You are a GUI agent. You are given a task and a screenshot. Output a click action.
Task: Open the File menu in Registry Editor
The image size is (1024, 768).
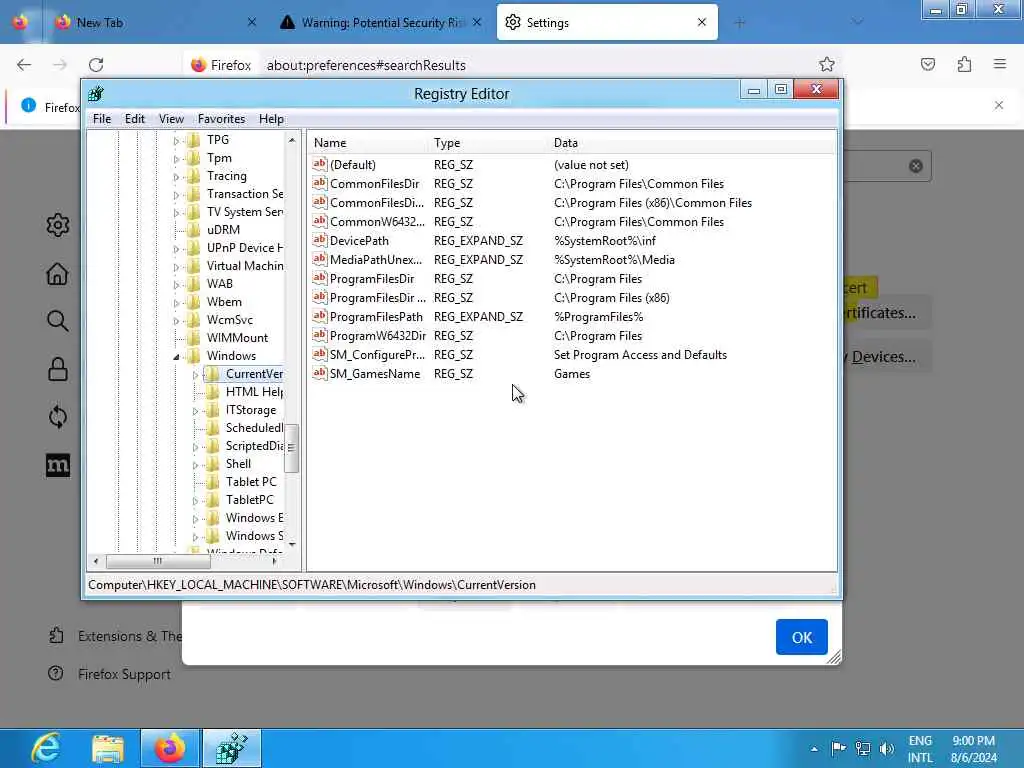102,119
